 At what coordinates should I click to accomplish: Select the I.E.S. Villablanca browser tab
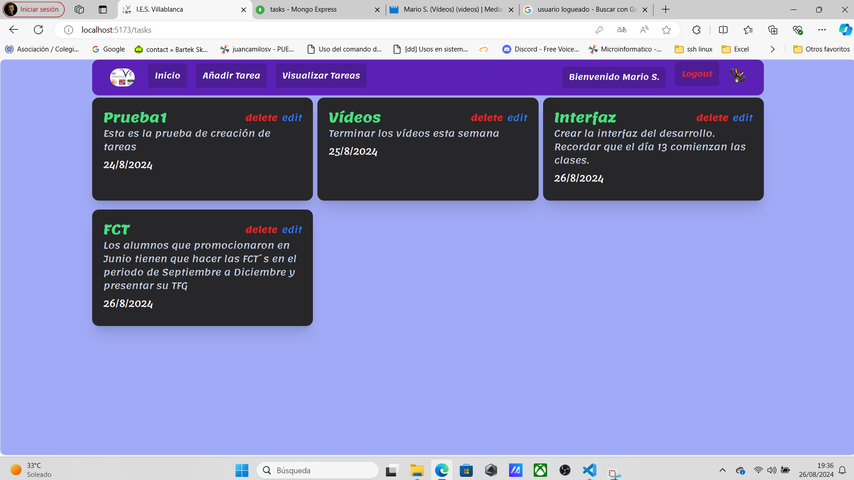click(184, 9)
